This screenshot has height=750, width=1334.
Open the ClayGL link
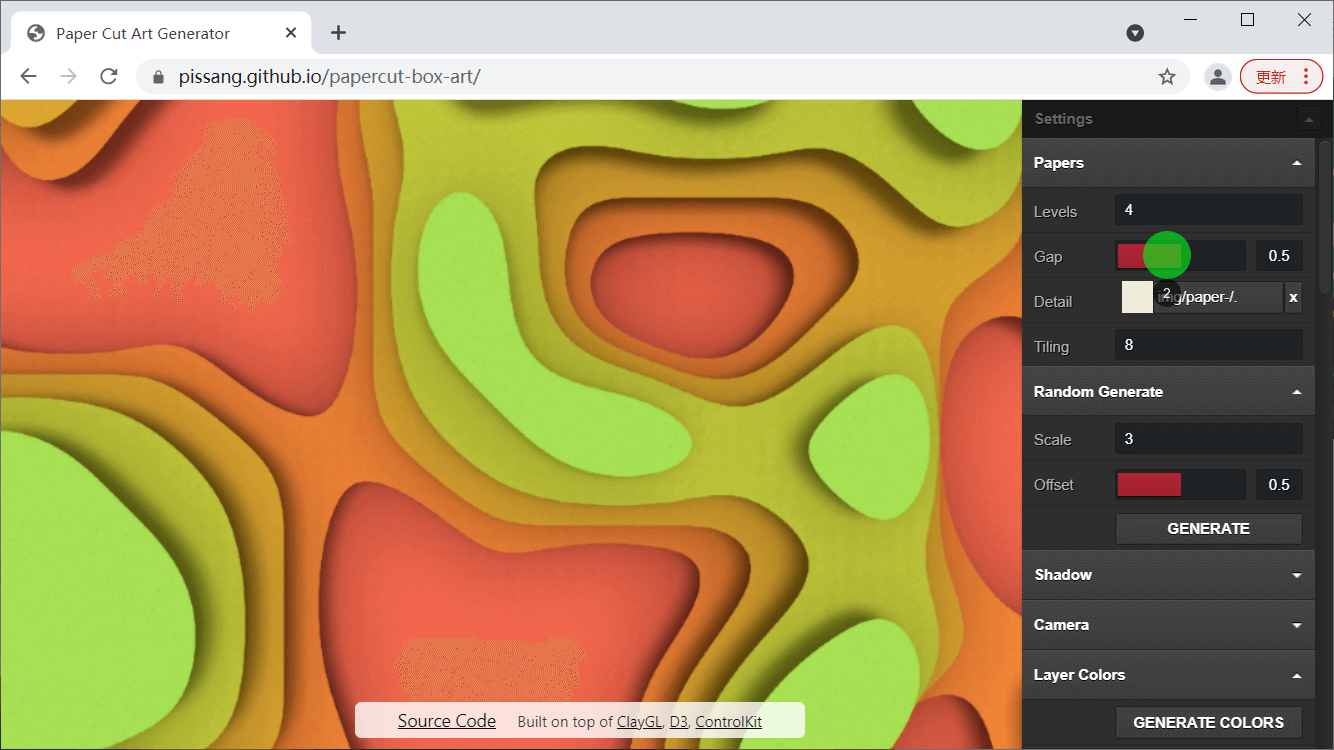pyautogui.click(x=639, y=722)
